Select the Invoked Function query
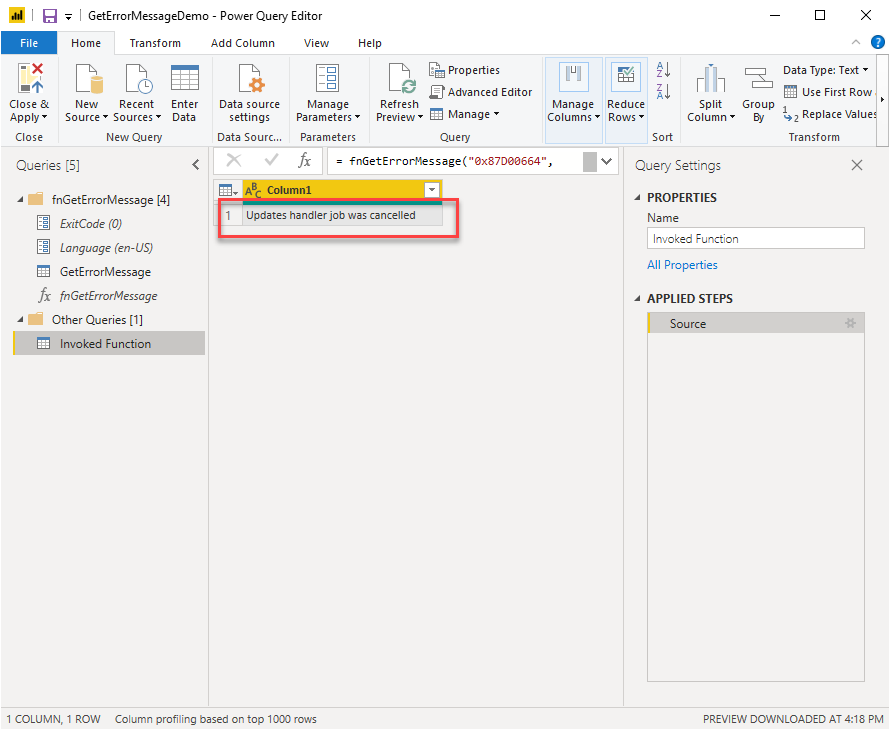890x730 pixels. tap(109, 343)
